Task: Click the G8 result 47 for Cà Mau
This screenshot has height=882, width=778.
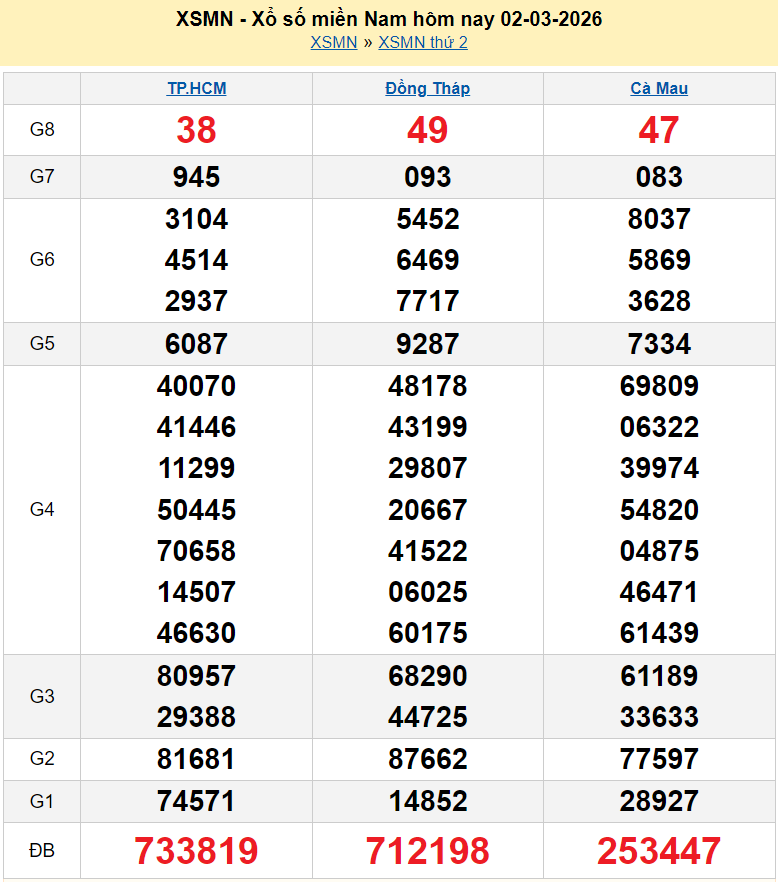Action: click(x=659, y=130)
